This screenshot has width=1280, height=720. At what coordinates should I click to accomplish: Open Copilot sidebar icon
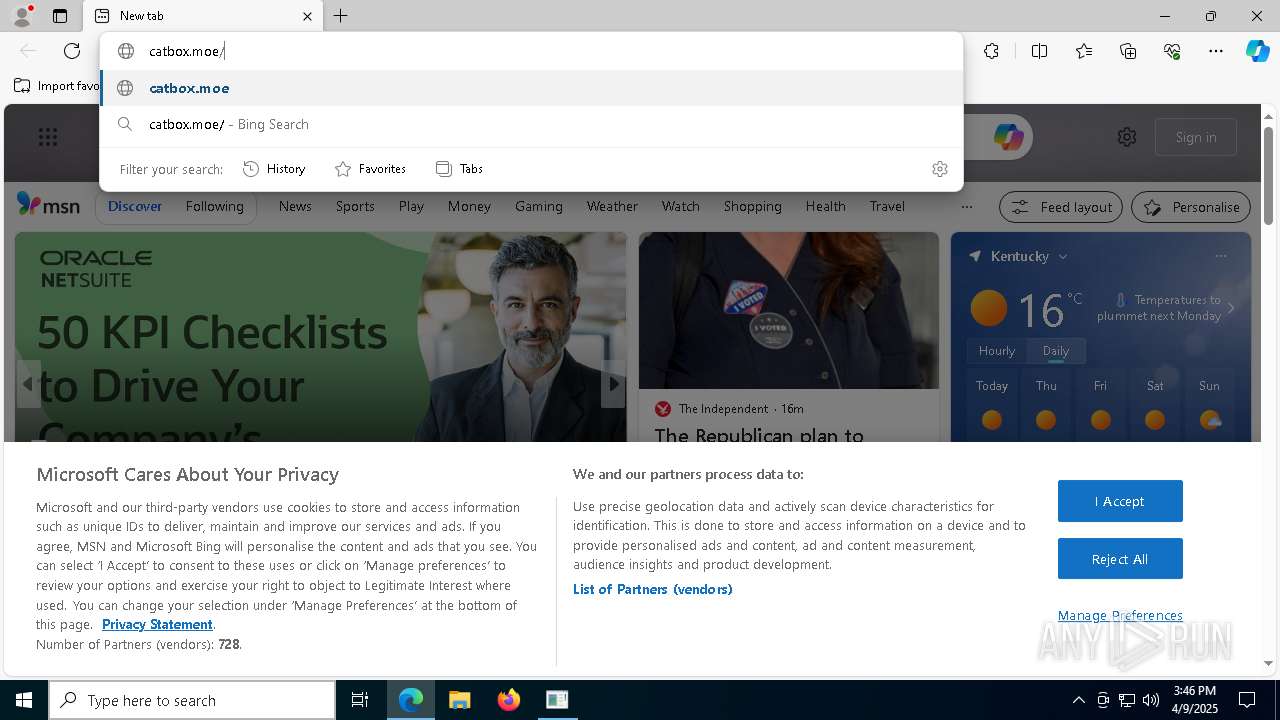(x=1257, y=51)
